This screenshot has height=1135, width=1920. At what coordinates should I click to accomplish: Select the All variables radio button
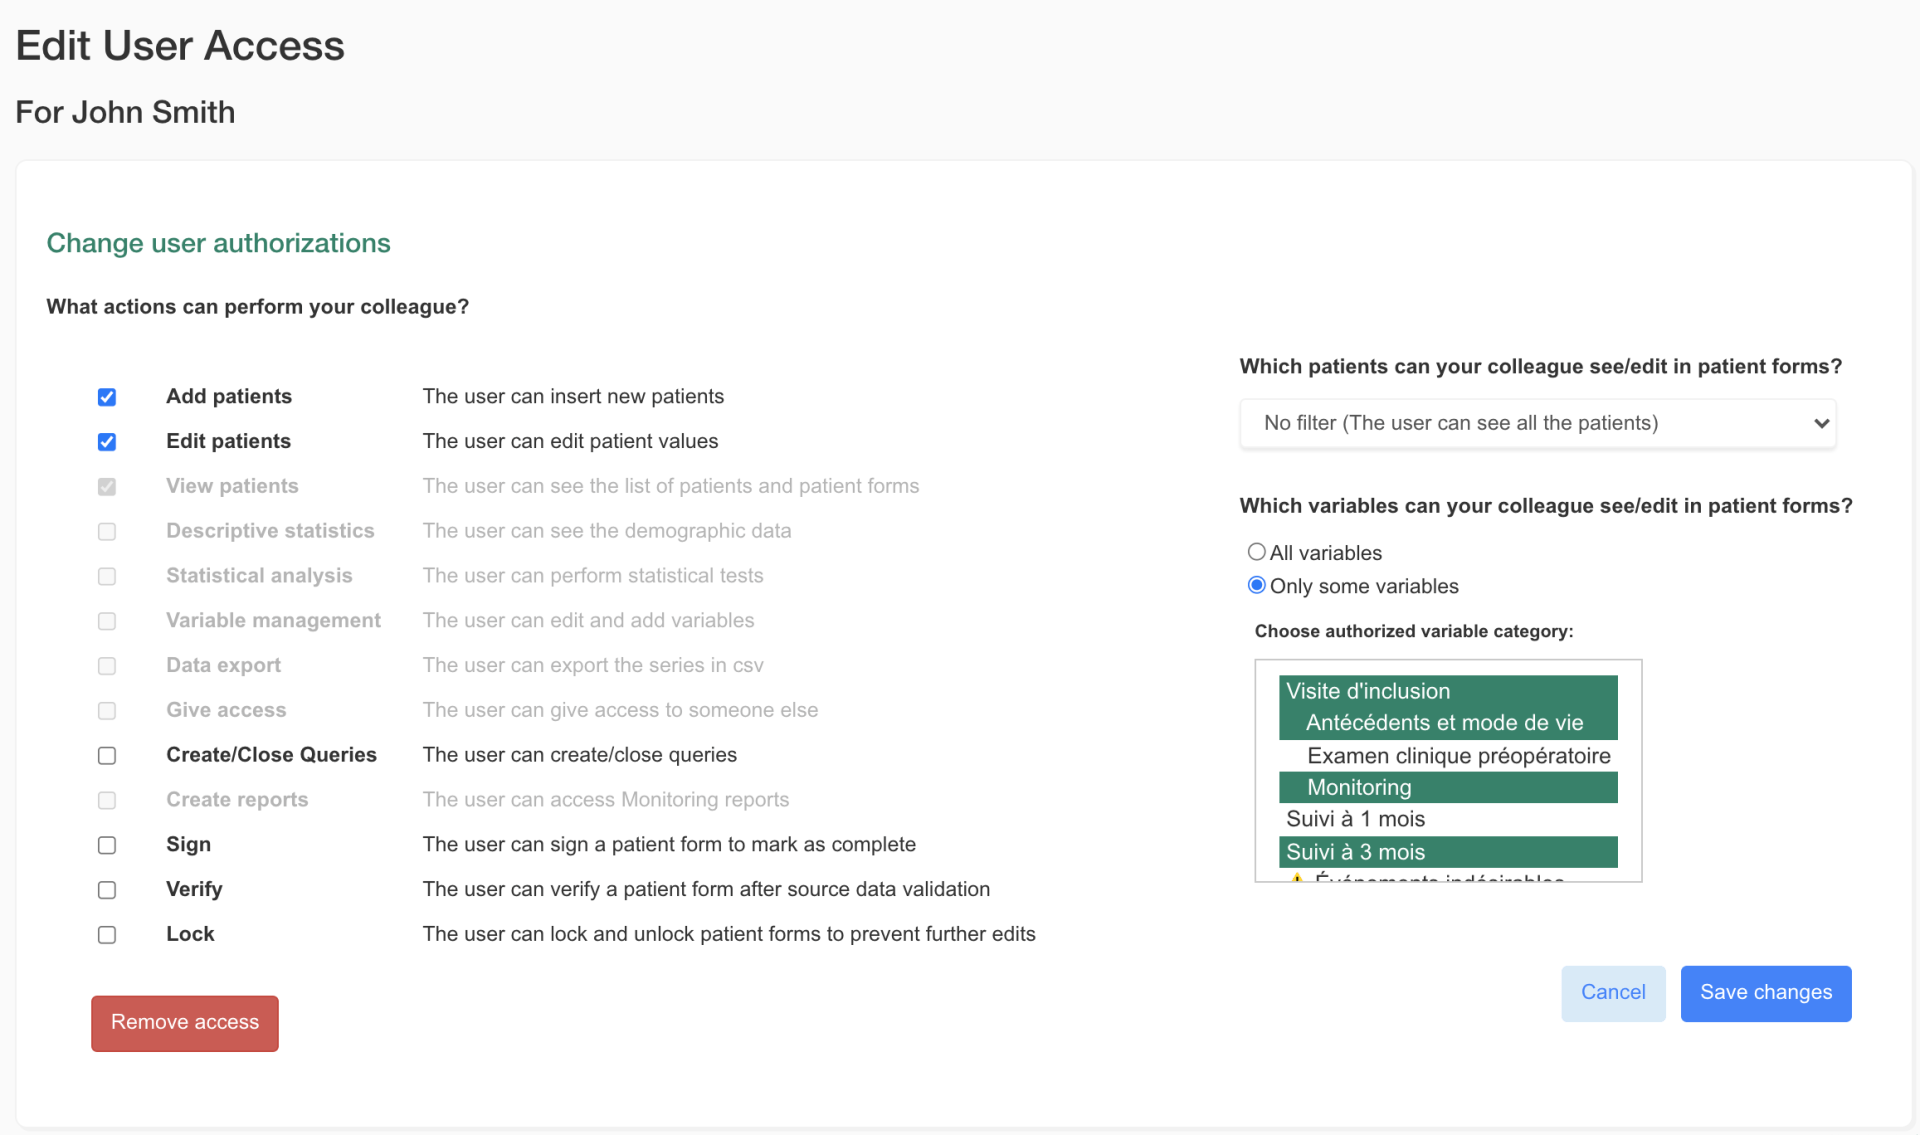1257,552
